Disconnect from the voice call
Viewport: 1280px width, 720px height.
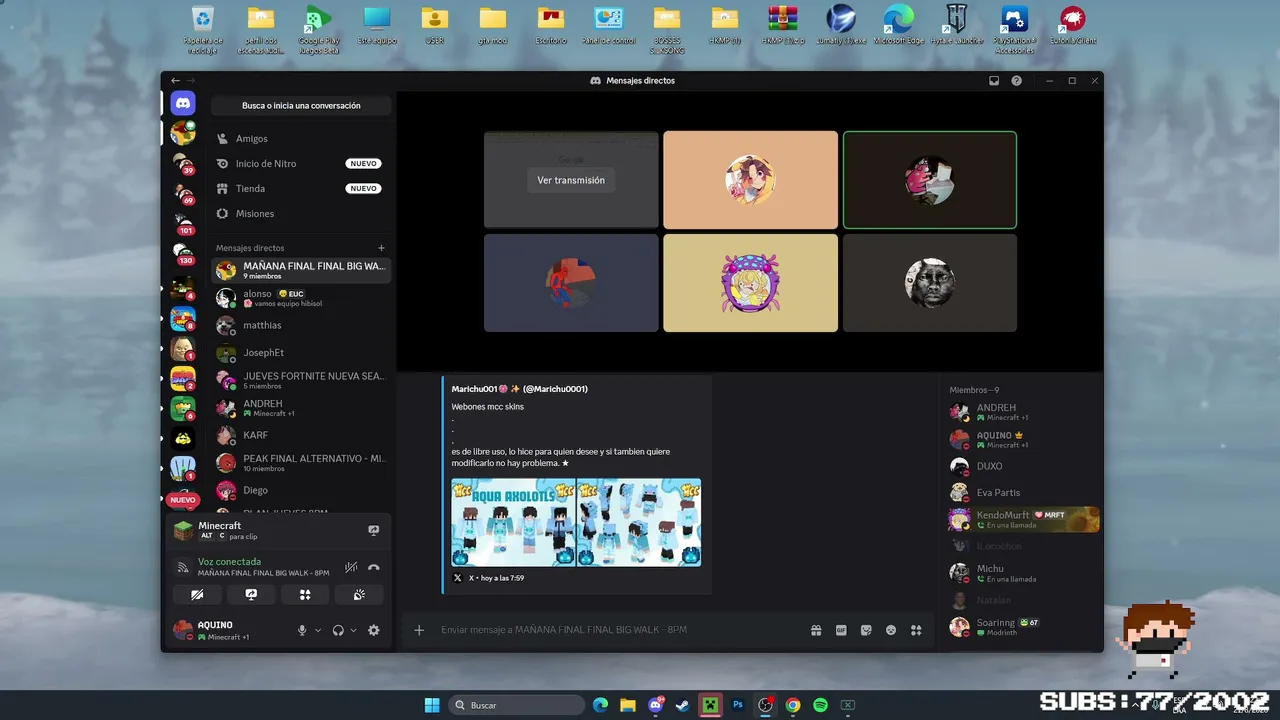click(374, 567)
